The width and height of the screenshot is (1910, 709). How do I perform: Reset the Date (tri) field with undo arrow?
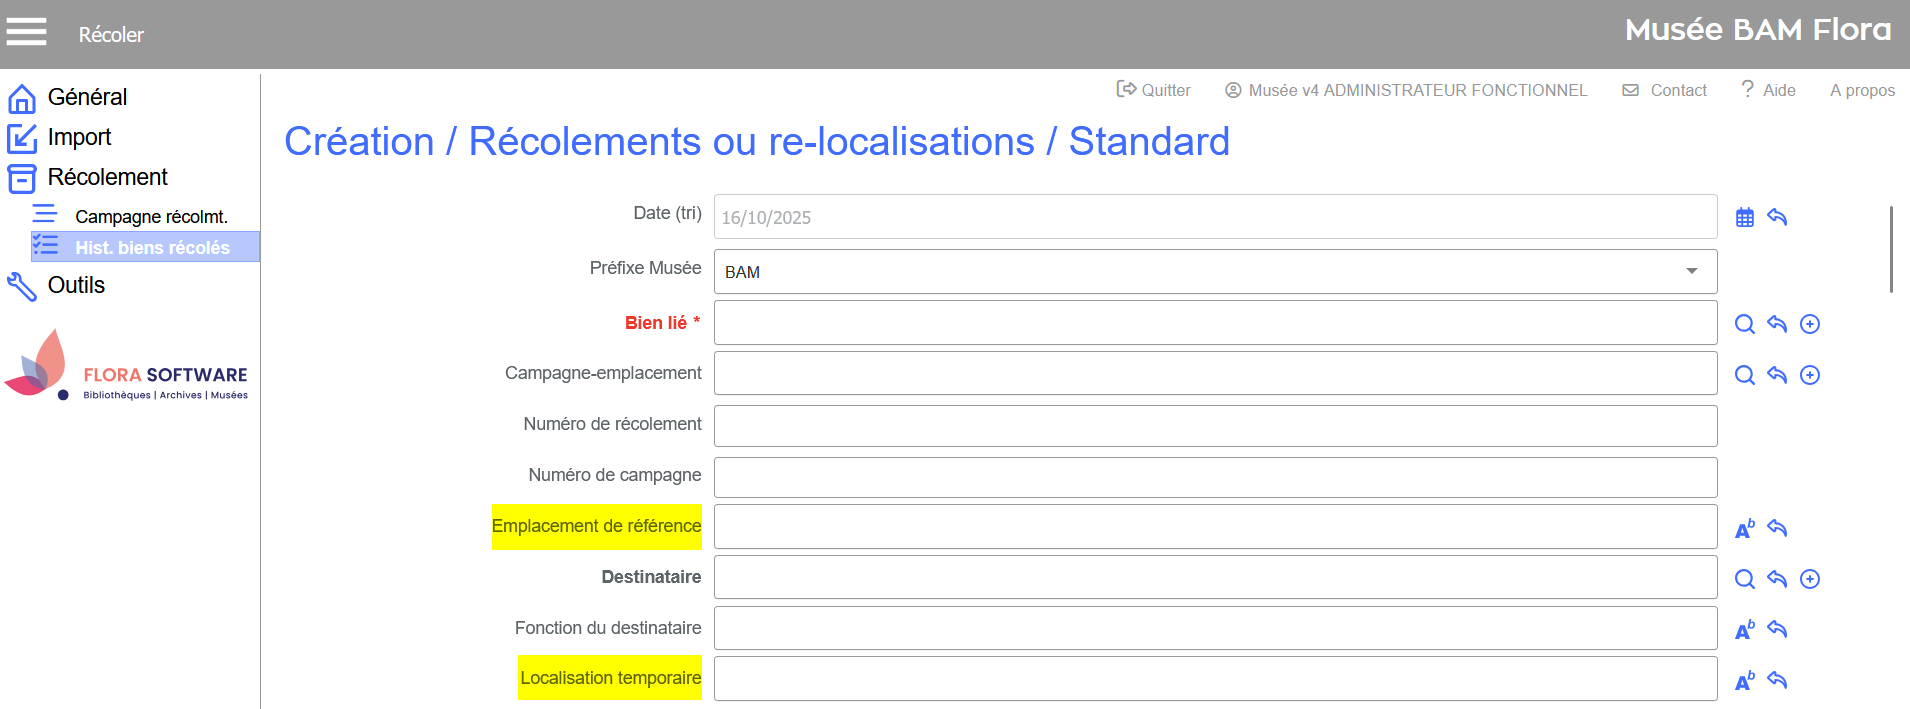tap(1777, 217)
